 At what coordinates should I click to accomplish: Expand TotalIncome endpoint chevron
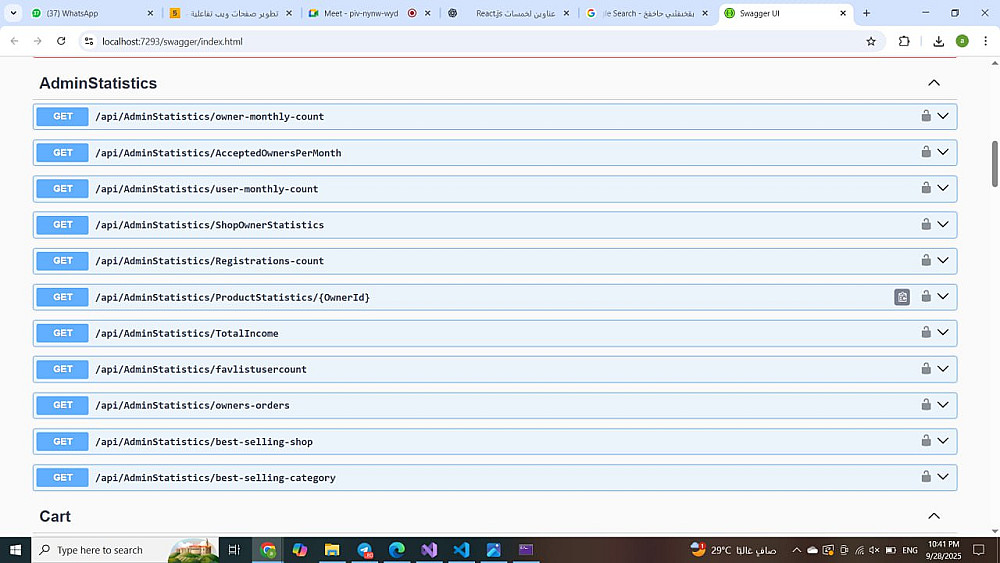(x=943, y=332)
